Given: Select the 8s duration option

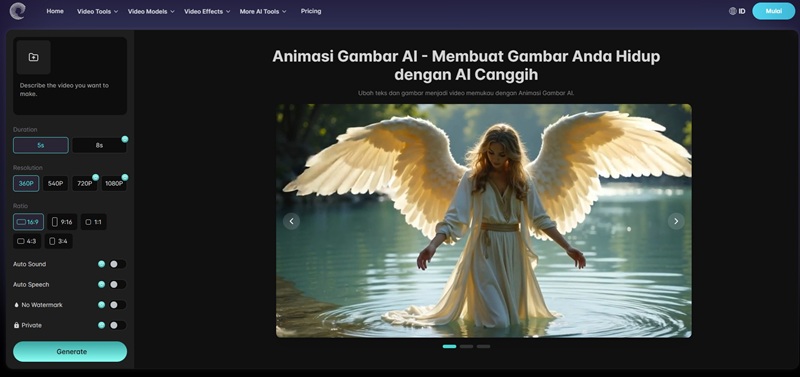Looking at the screenshot, I should tap(99, 145).
